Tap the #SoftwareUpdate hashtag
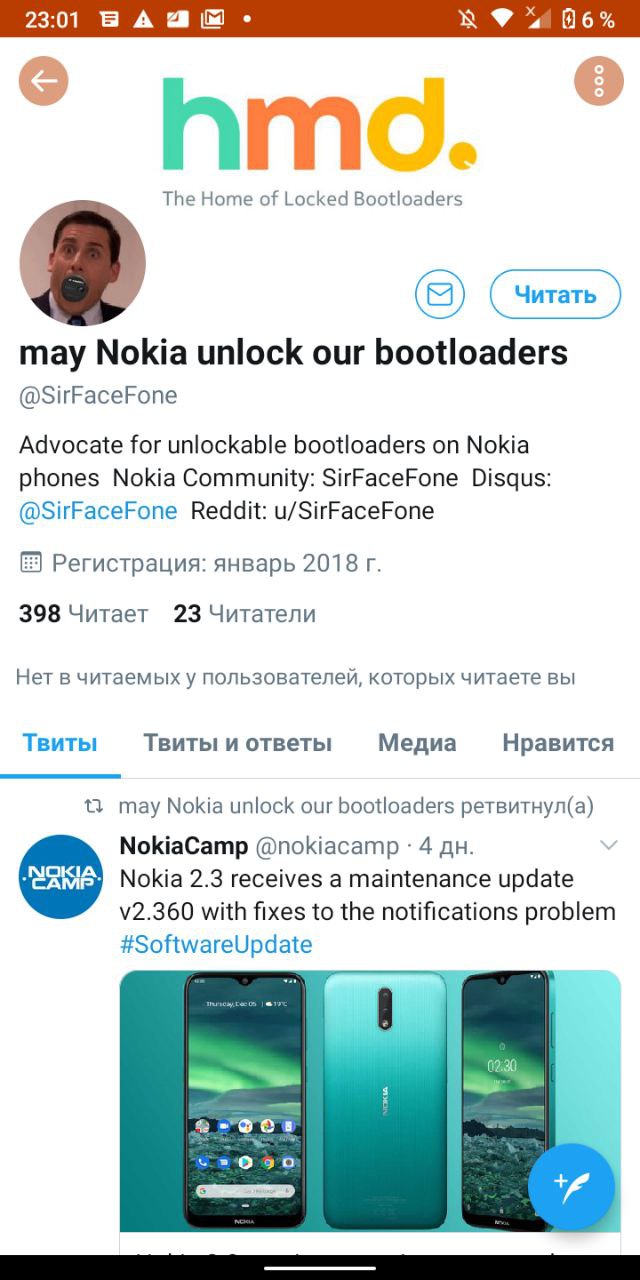 coord(216,944)
